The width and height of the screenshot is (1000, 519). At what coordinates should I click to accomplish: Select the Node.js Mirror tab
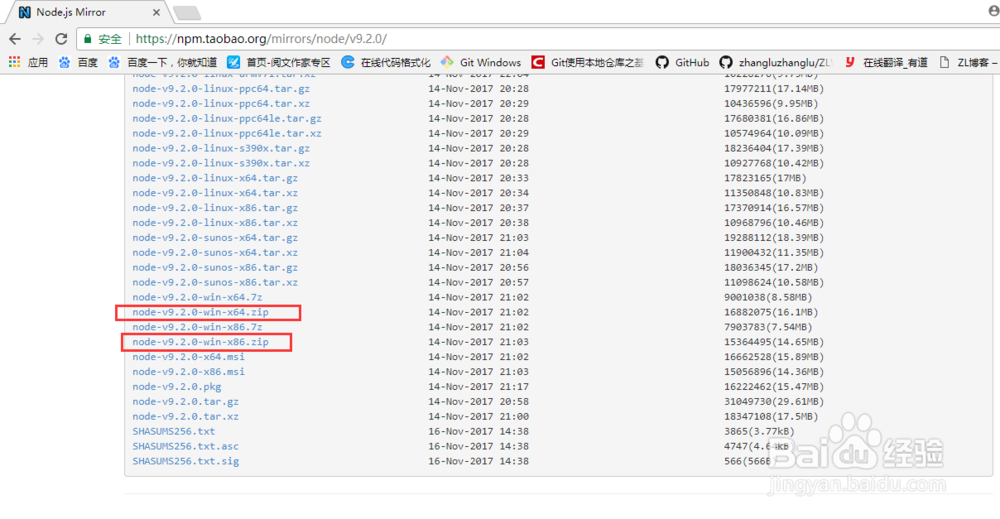(x=89, y=12)
